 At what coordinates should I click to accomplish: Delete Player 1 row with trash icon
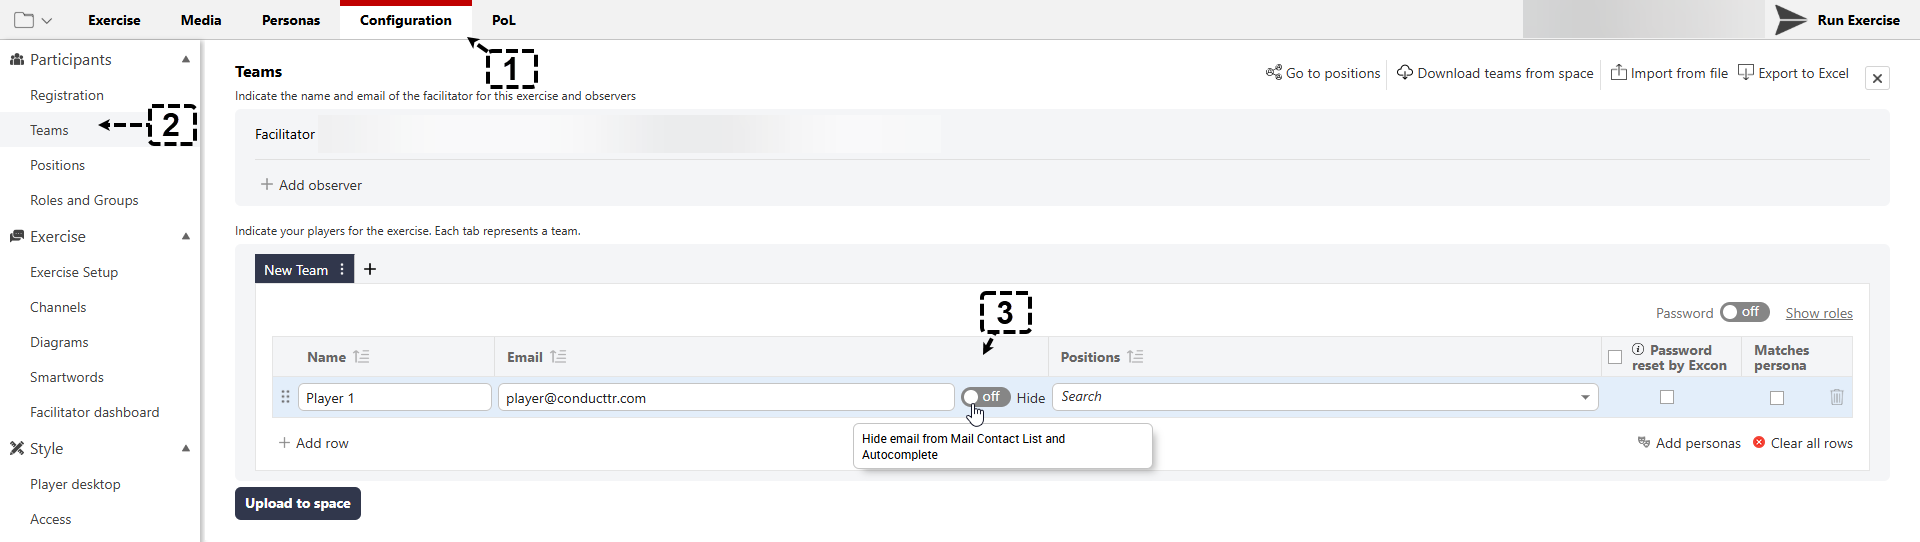1836,397
